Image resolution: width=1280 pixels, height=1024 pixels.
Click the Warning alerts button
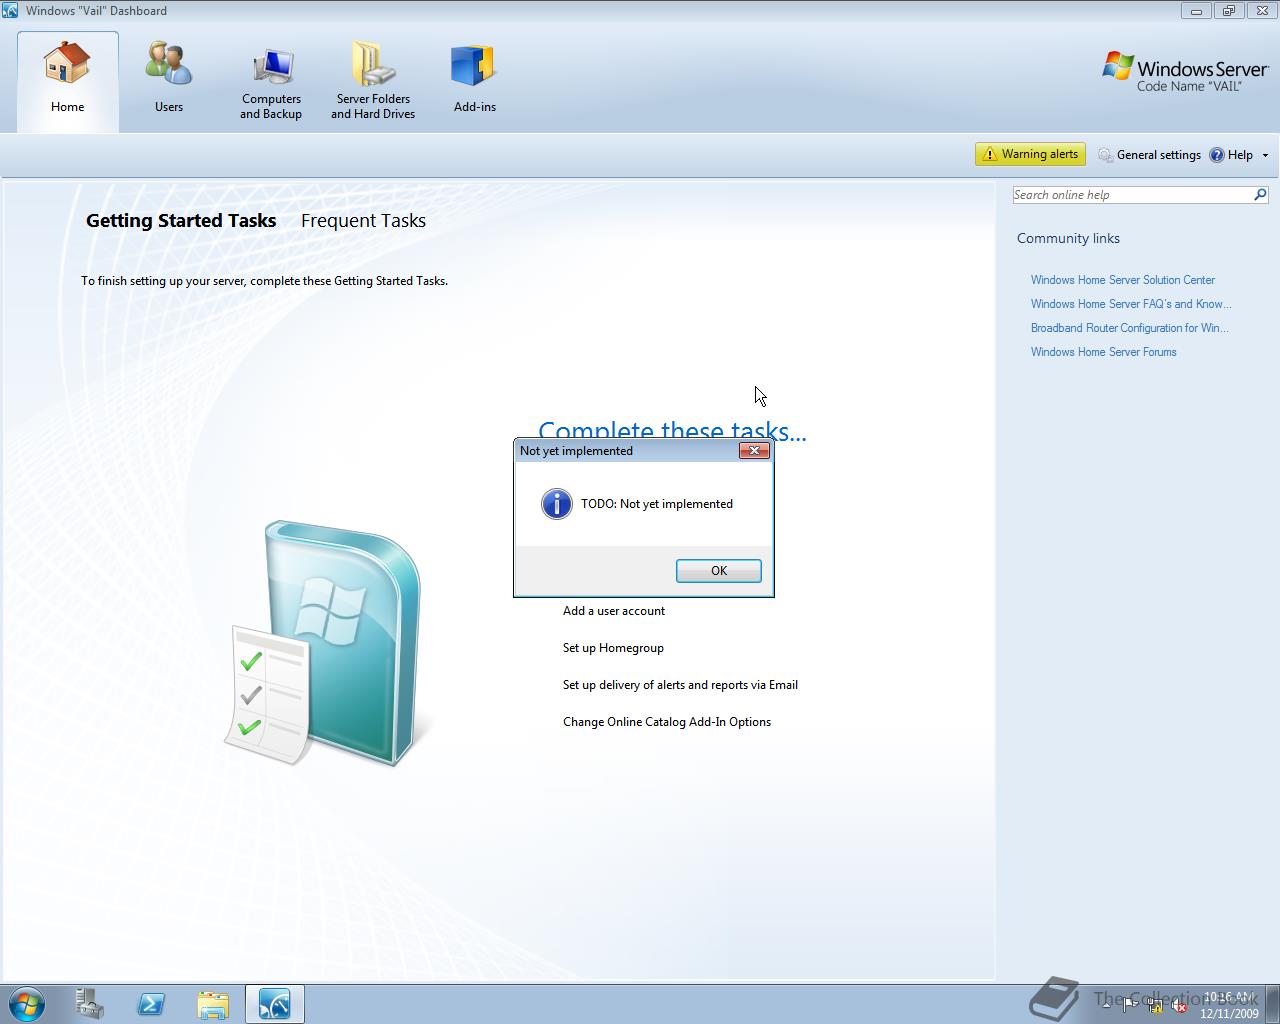(x=1030, y=154)
